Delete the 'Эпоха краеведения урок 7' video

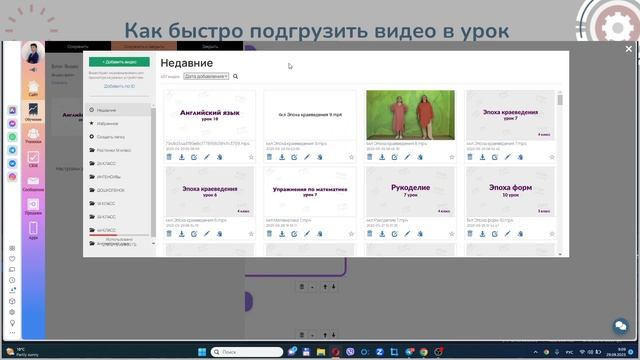pos(470,157)
